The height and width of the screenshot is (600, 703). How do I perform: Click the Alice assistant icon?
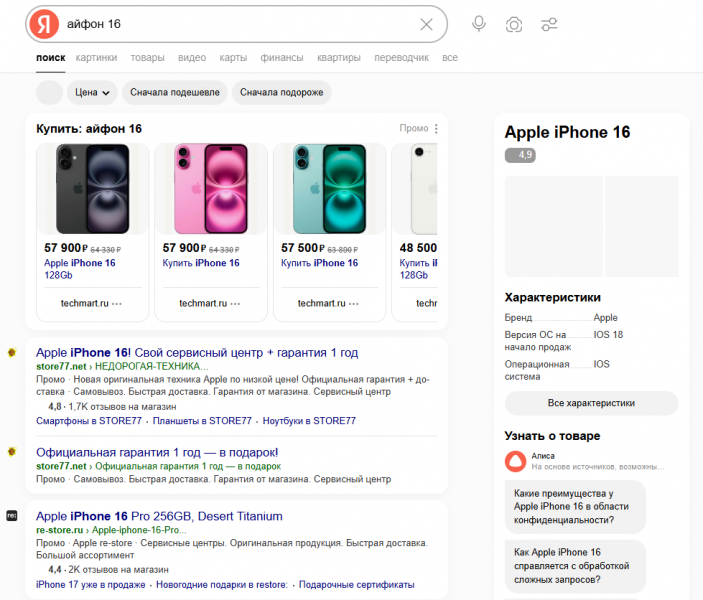516,460
